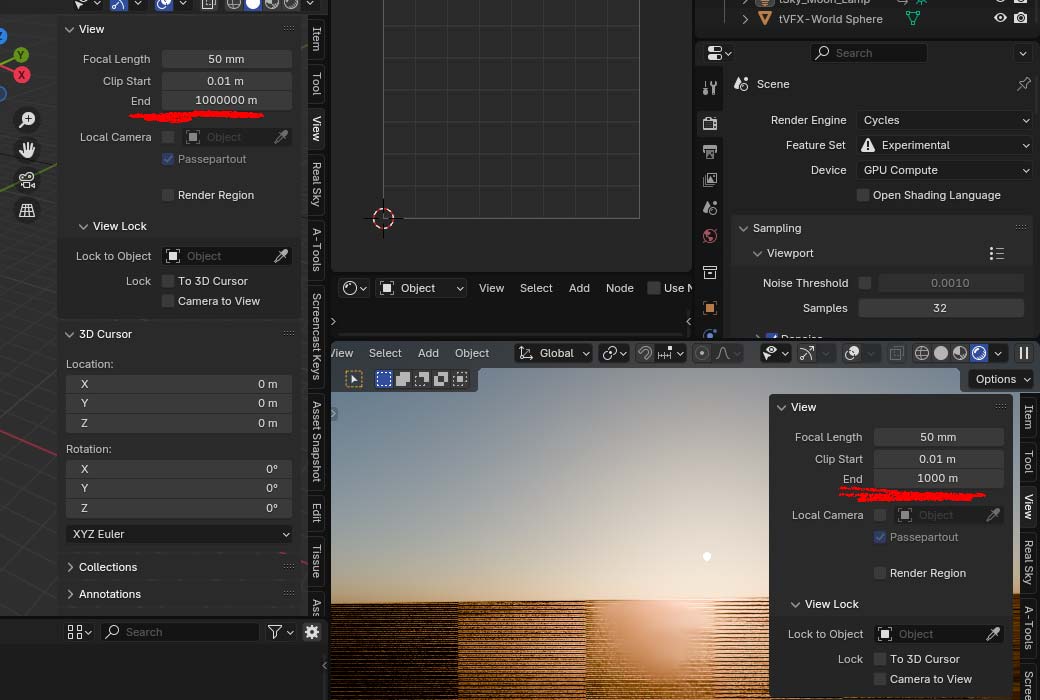This screenshot has width=1040, height=700.
Task: Open the Render Engine Cycles dropdown
Action: [x=945, y=120]
